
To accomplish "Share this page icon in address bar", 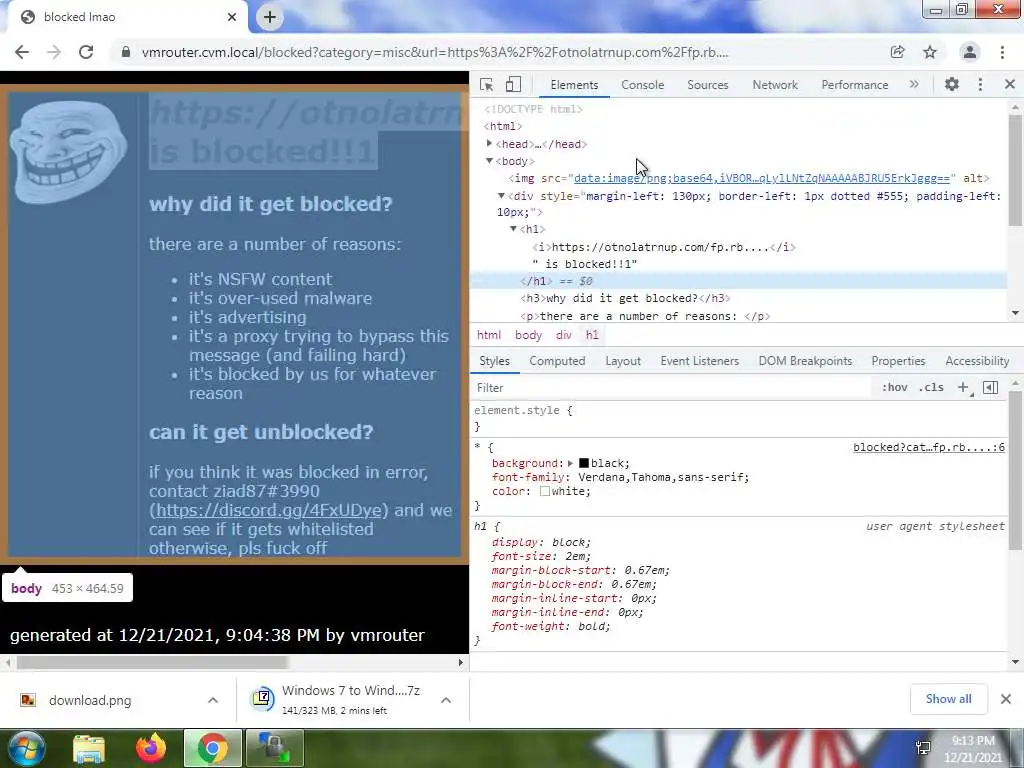I will tap(897, 52).
